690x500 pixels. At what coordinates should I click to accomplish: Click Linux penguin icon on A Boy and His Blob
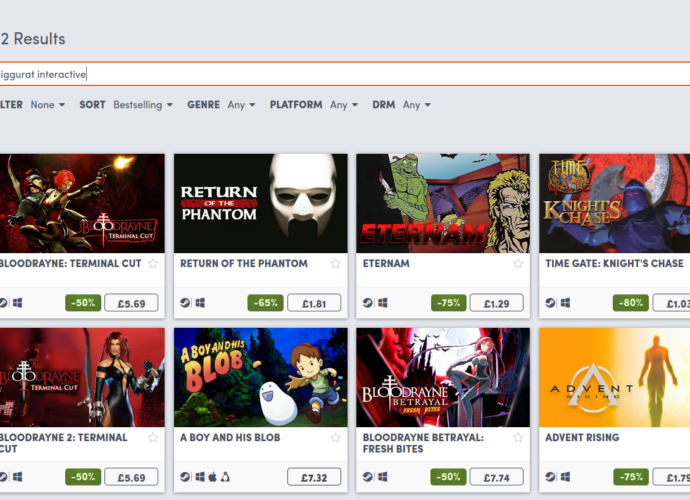[x=225, y=477]
